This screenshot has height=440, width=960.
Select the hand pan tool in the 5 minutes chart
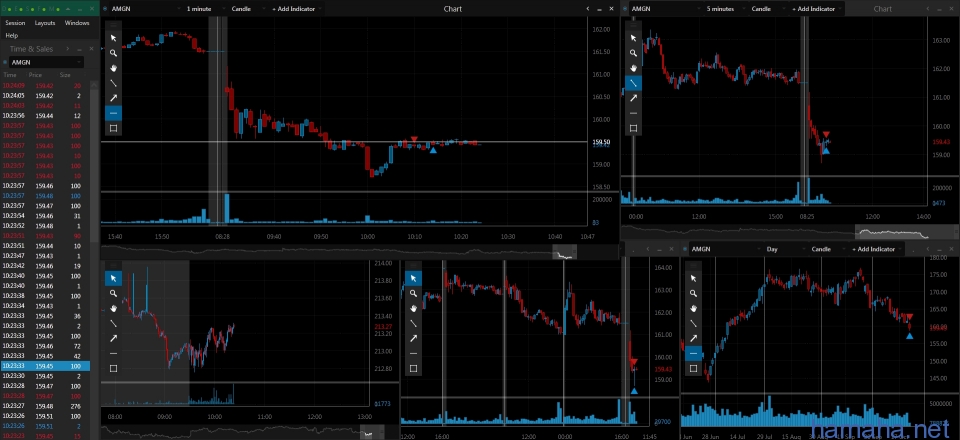633,68
